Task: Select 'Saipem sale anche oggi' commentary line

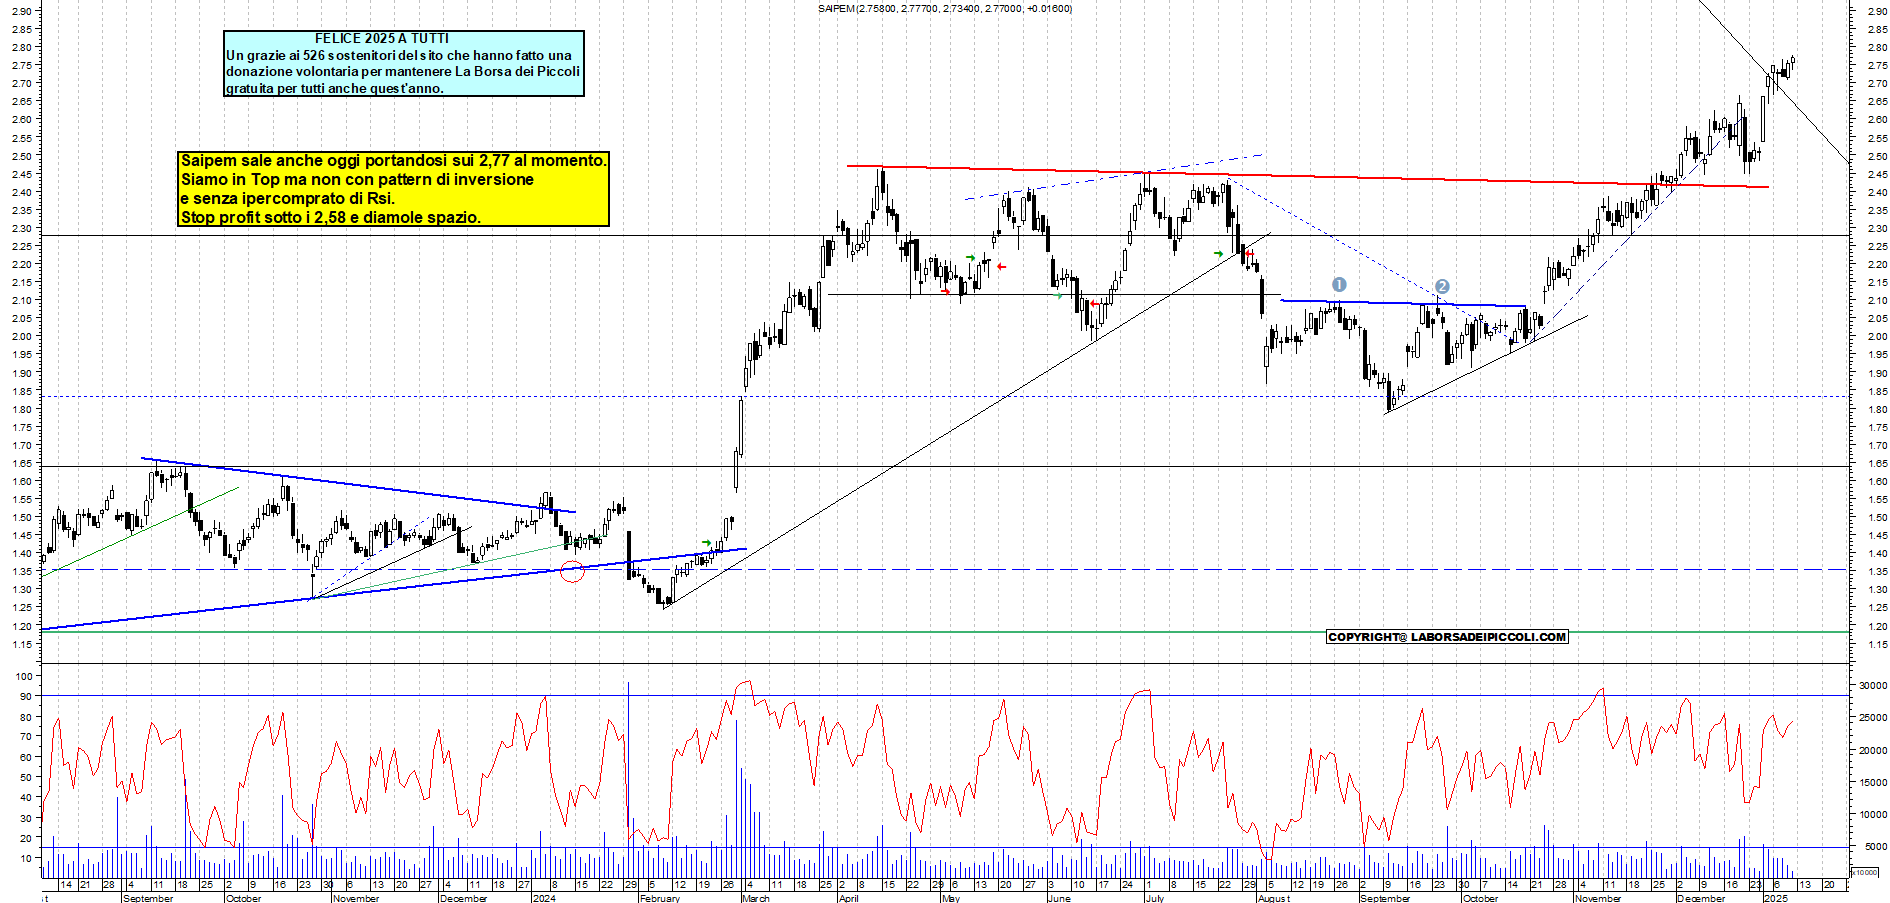Action: pos(393,160)
